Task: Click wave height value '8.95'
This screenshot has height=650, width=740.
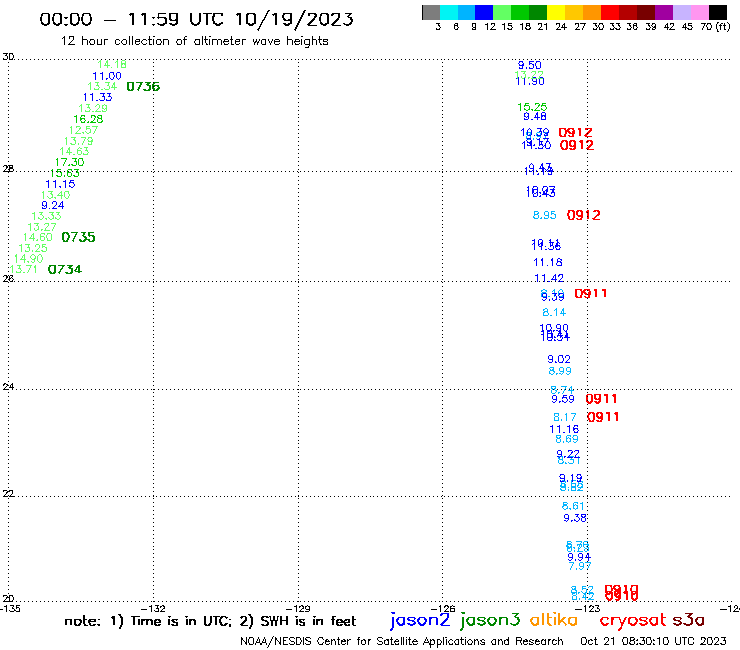Action: pos(545,215)
